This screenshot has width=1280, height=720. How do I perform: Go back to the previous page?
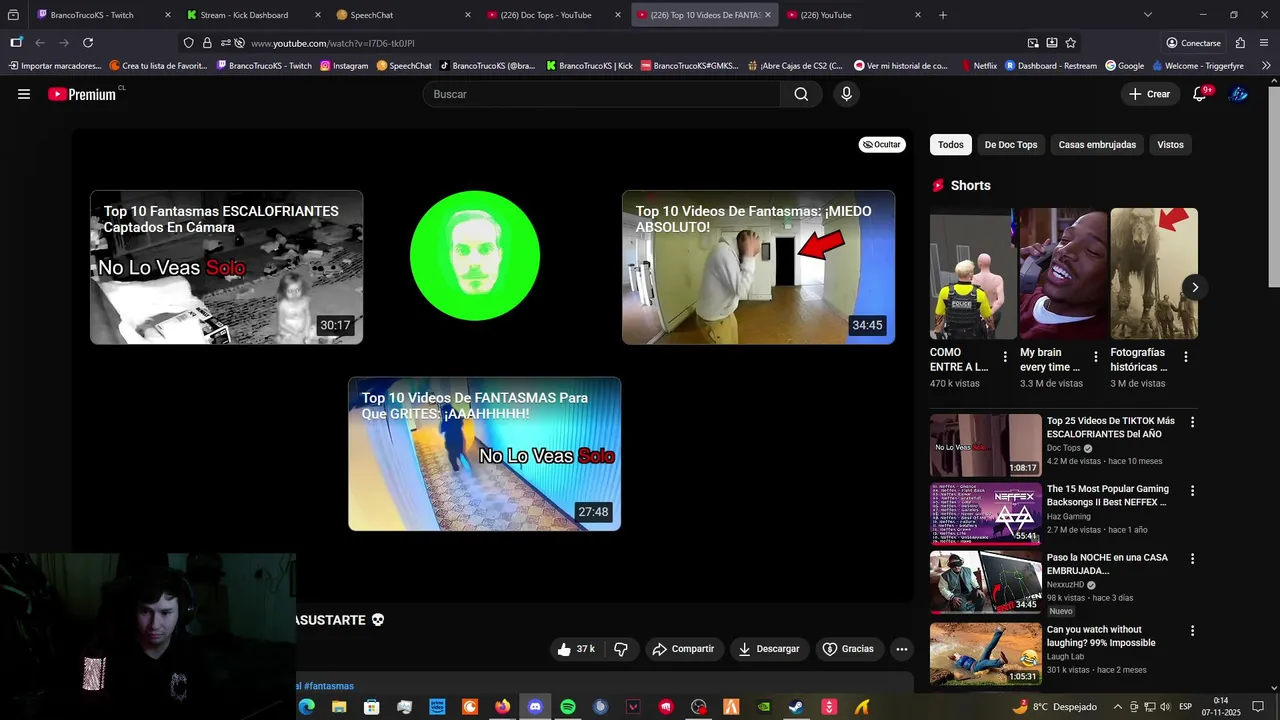click(40, 43)
